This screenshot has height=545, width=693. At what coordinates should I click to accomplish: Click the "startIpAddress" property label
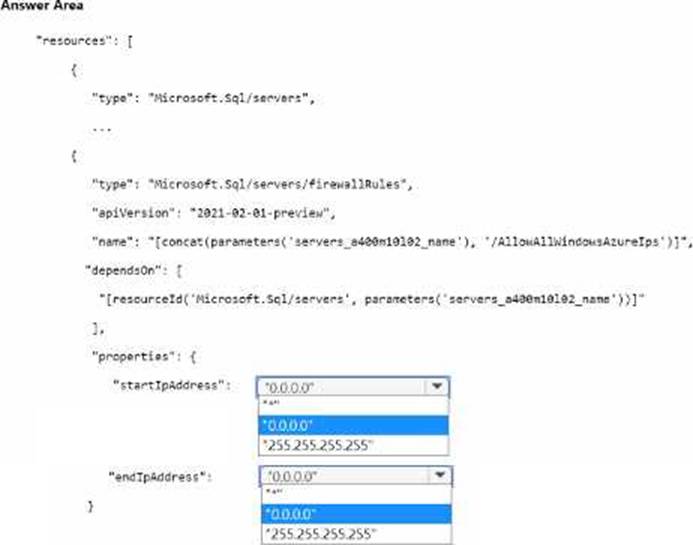point(172,385)
